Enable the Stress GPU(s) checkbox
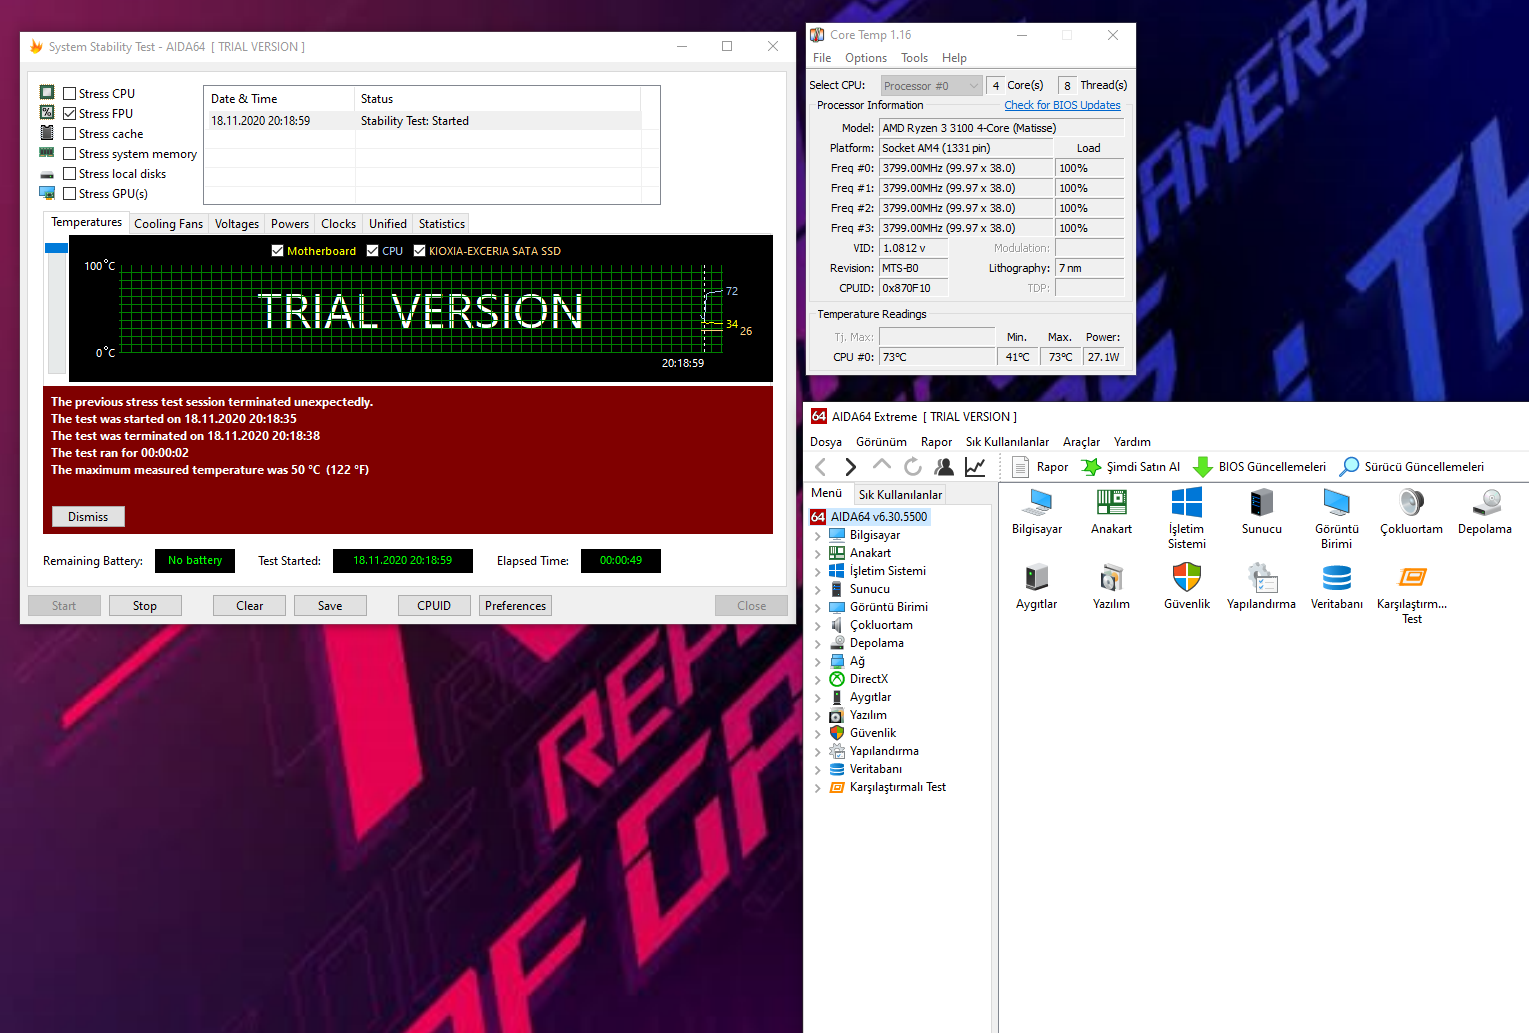This screenshot has width=1529, height=1033. click(x=70, y=194)
